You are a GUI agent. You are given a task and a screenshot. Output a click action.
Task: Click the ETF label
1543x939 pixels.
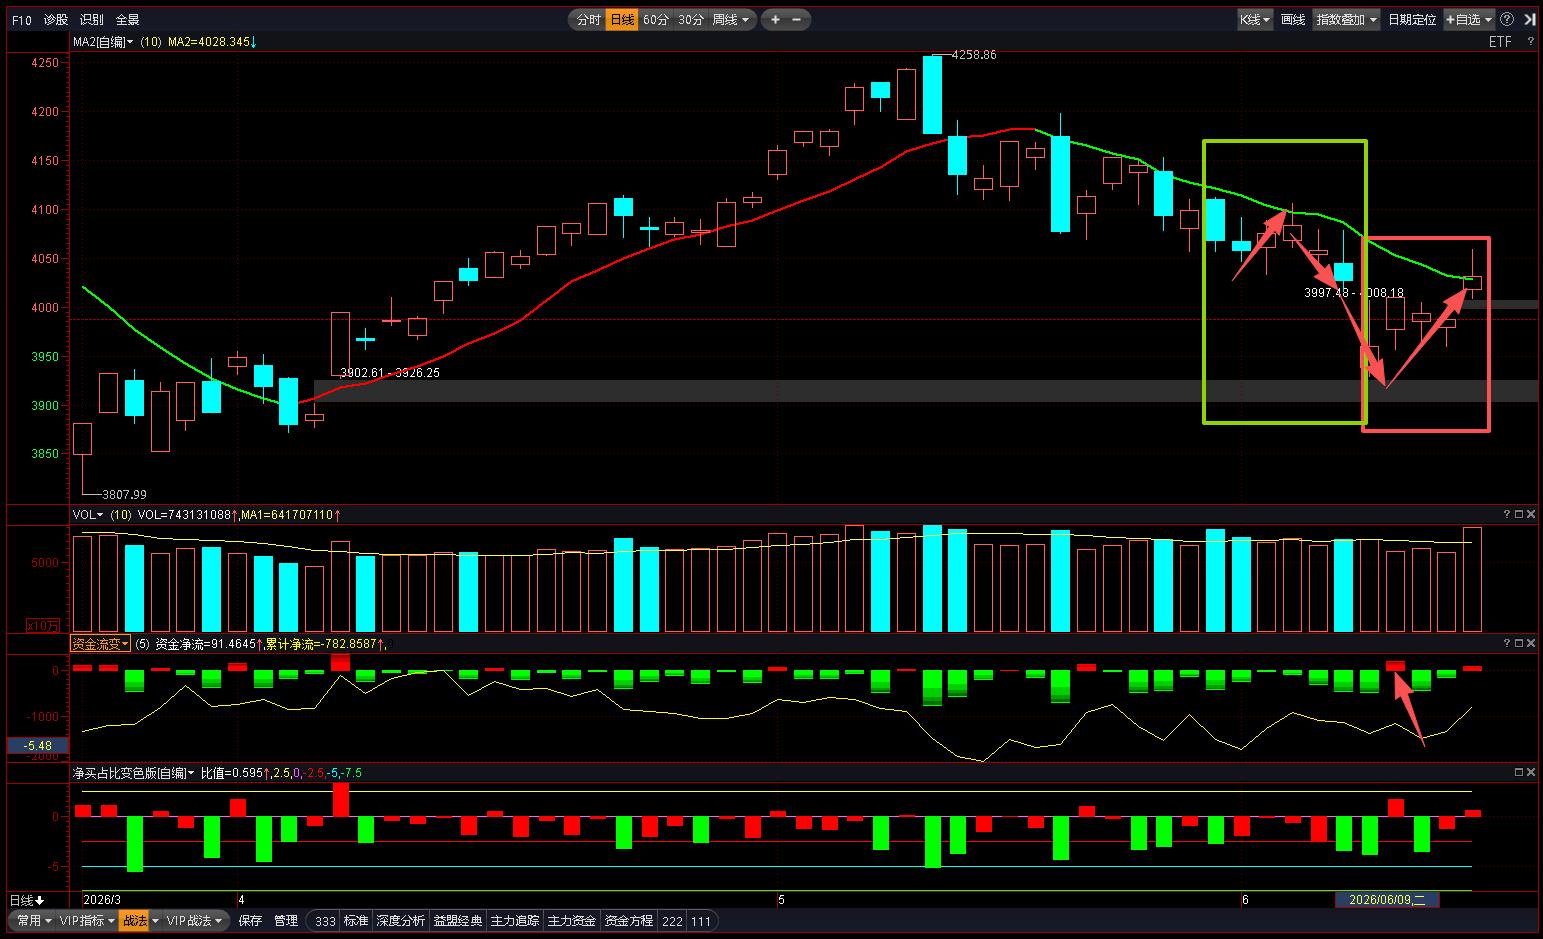[1500, 42]
